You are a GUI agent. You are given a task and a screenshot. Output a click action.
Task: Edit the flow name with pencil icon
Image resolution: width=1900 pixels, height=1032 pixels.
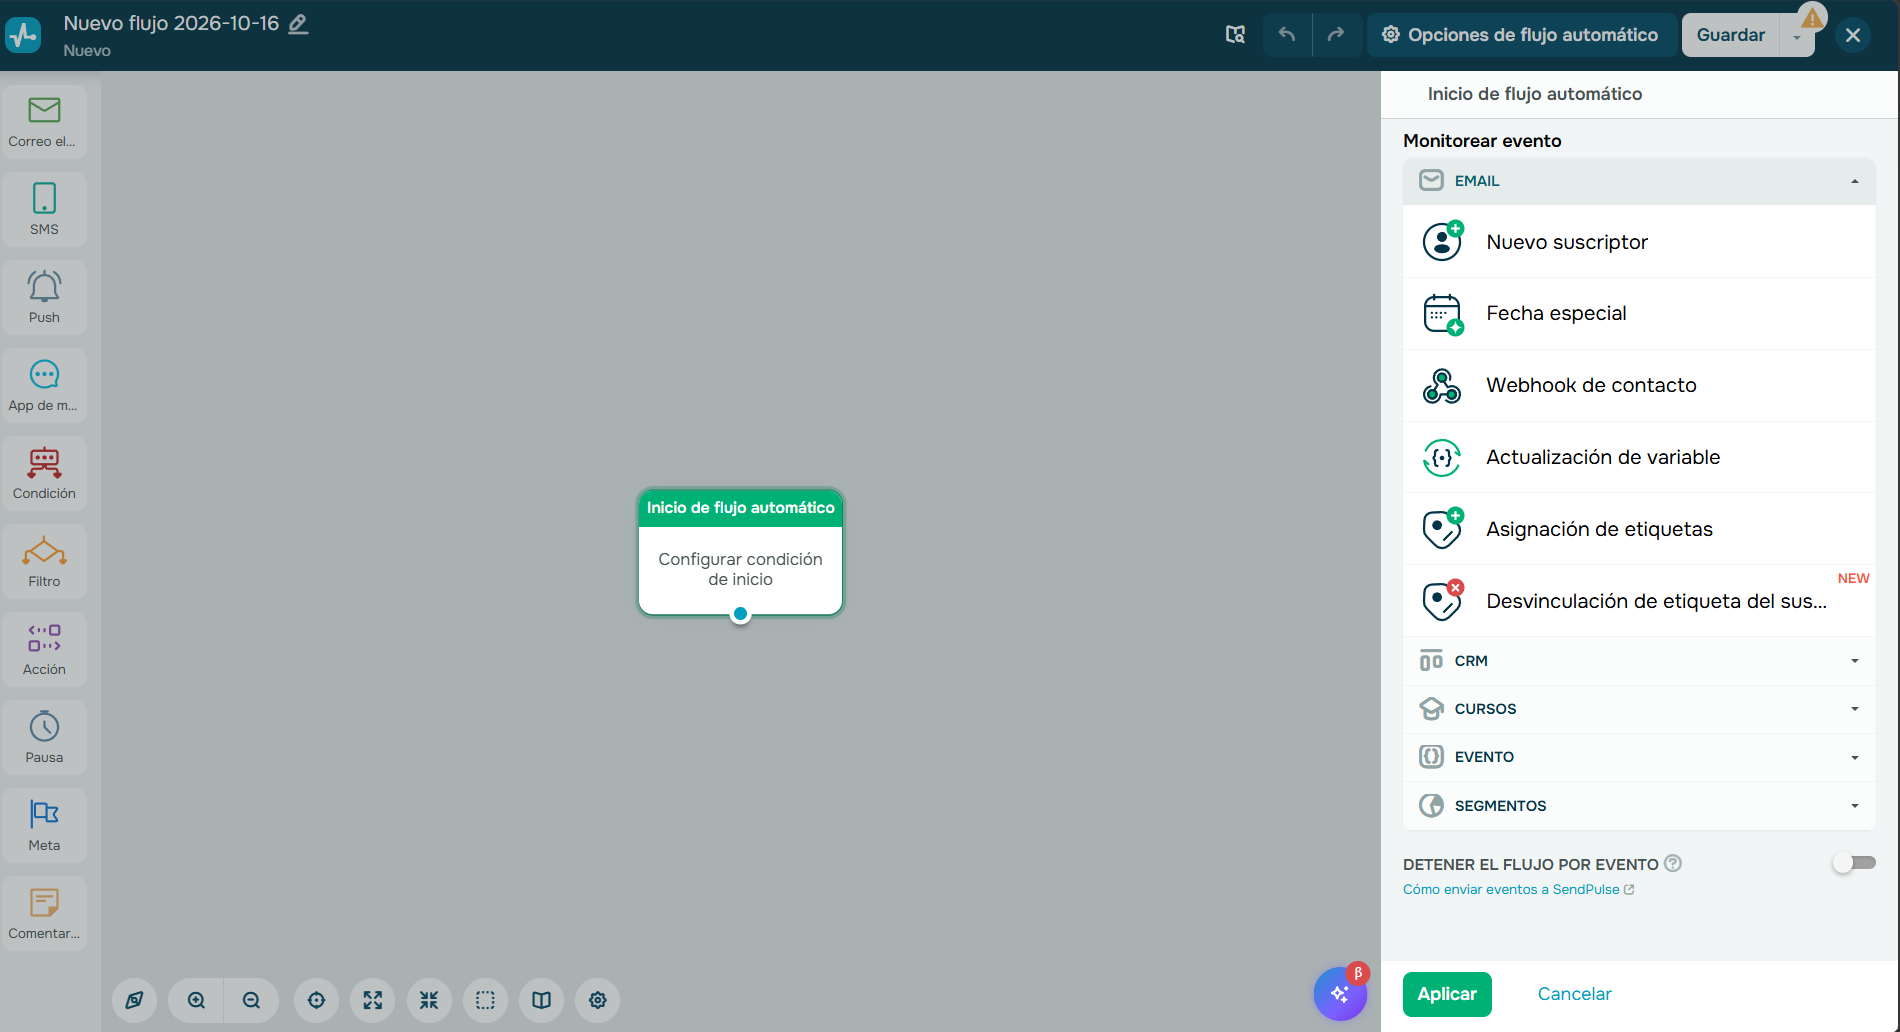pos(298,23)
